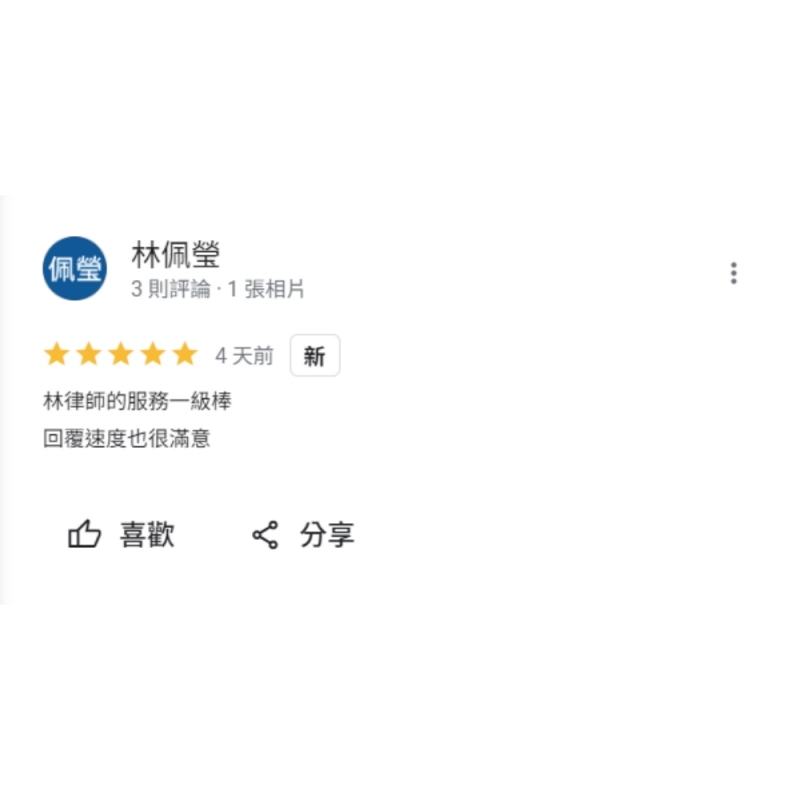Viewport: 800px width, 800px height.
Task: Click the third yellow rating star
Action: click(x=121, y=354)
